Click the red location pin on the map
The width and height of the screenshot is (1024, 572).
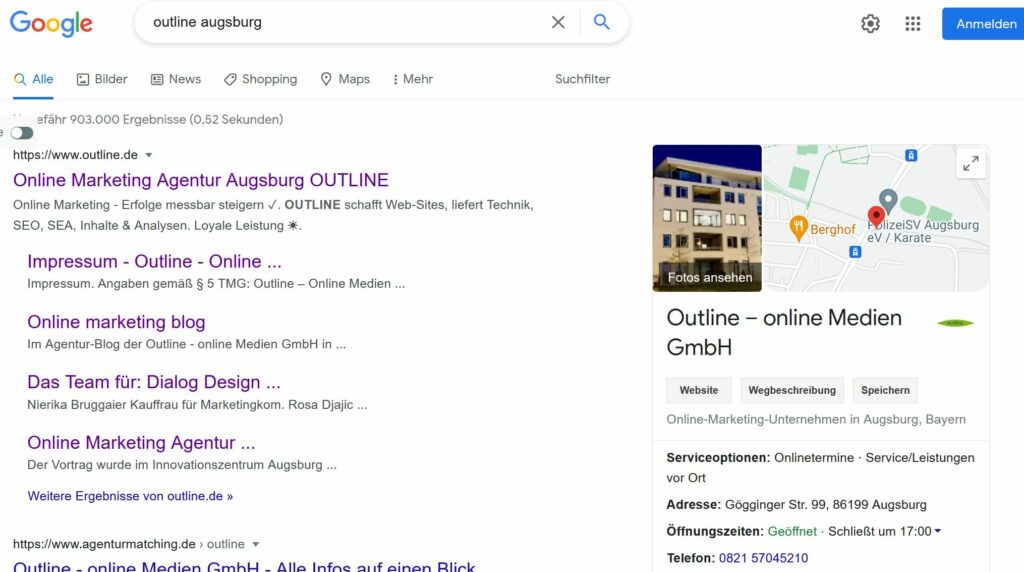click(876, 217)
